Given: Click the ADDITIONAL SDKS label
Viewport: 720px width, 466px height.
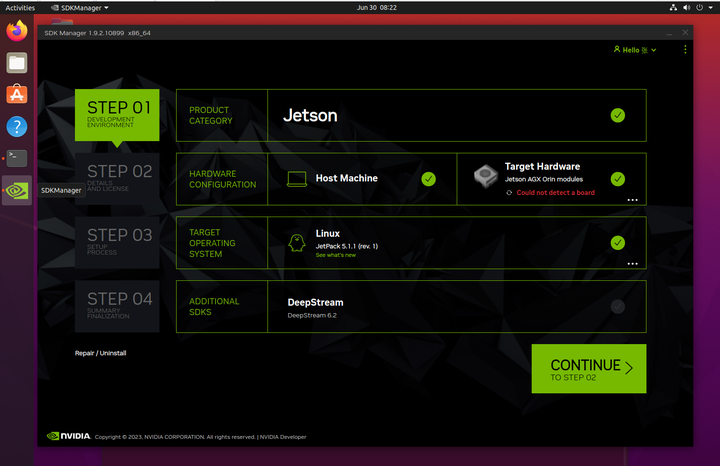Looking at the screenshot, I should [214, 307].
